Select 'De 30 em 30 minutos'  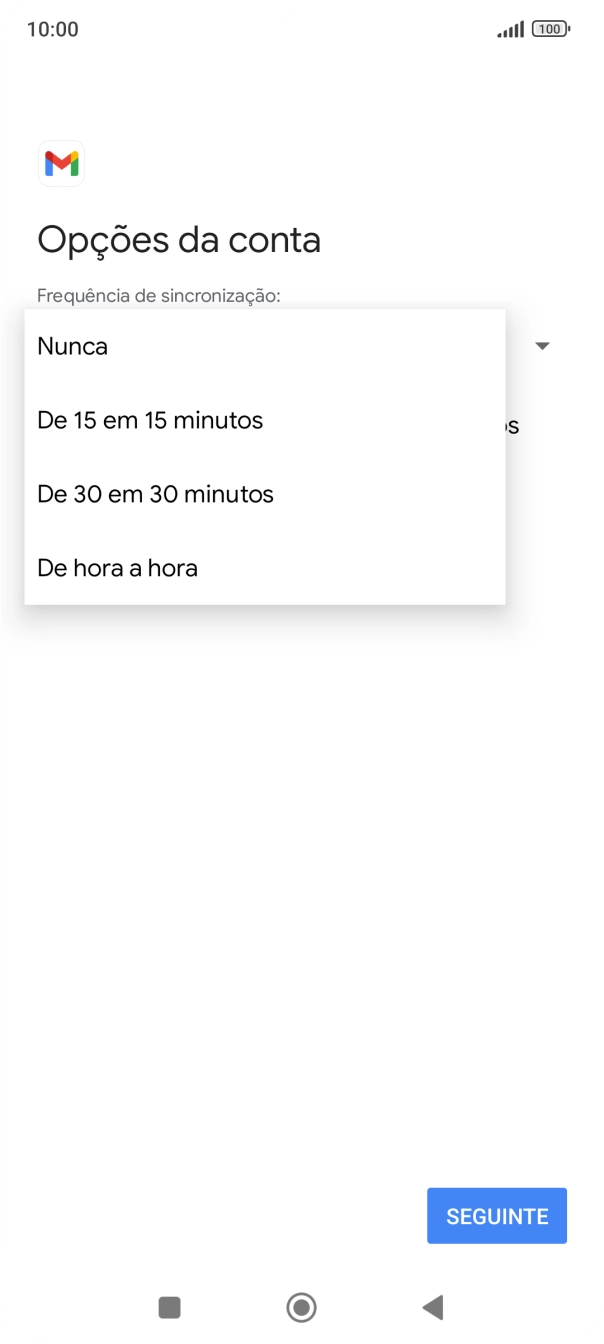(153, 493)
